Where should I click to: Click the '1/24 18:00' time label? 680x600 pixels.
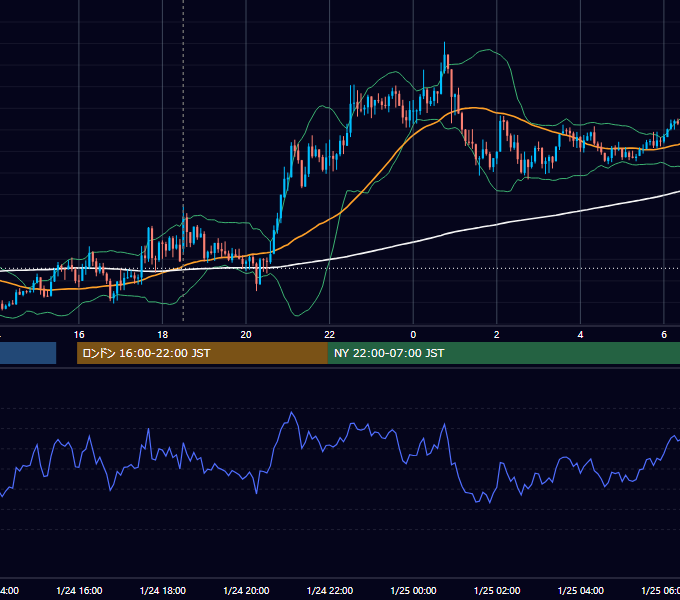click(163, 590)
